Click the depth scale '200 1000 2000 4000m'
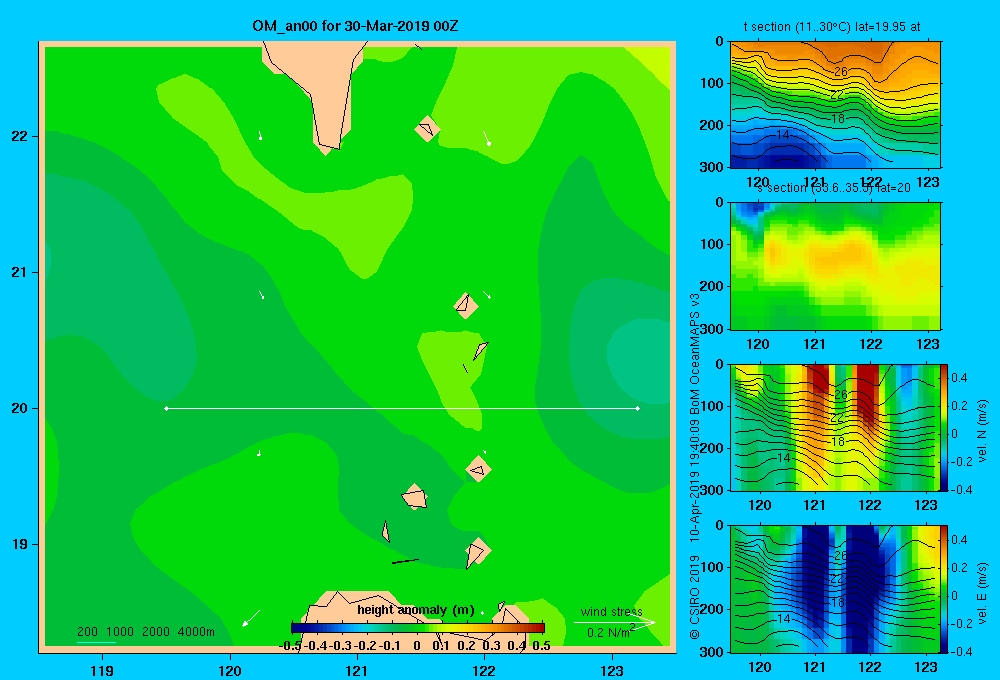This screenshot has width=1000, height=680. (146, 632)
